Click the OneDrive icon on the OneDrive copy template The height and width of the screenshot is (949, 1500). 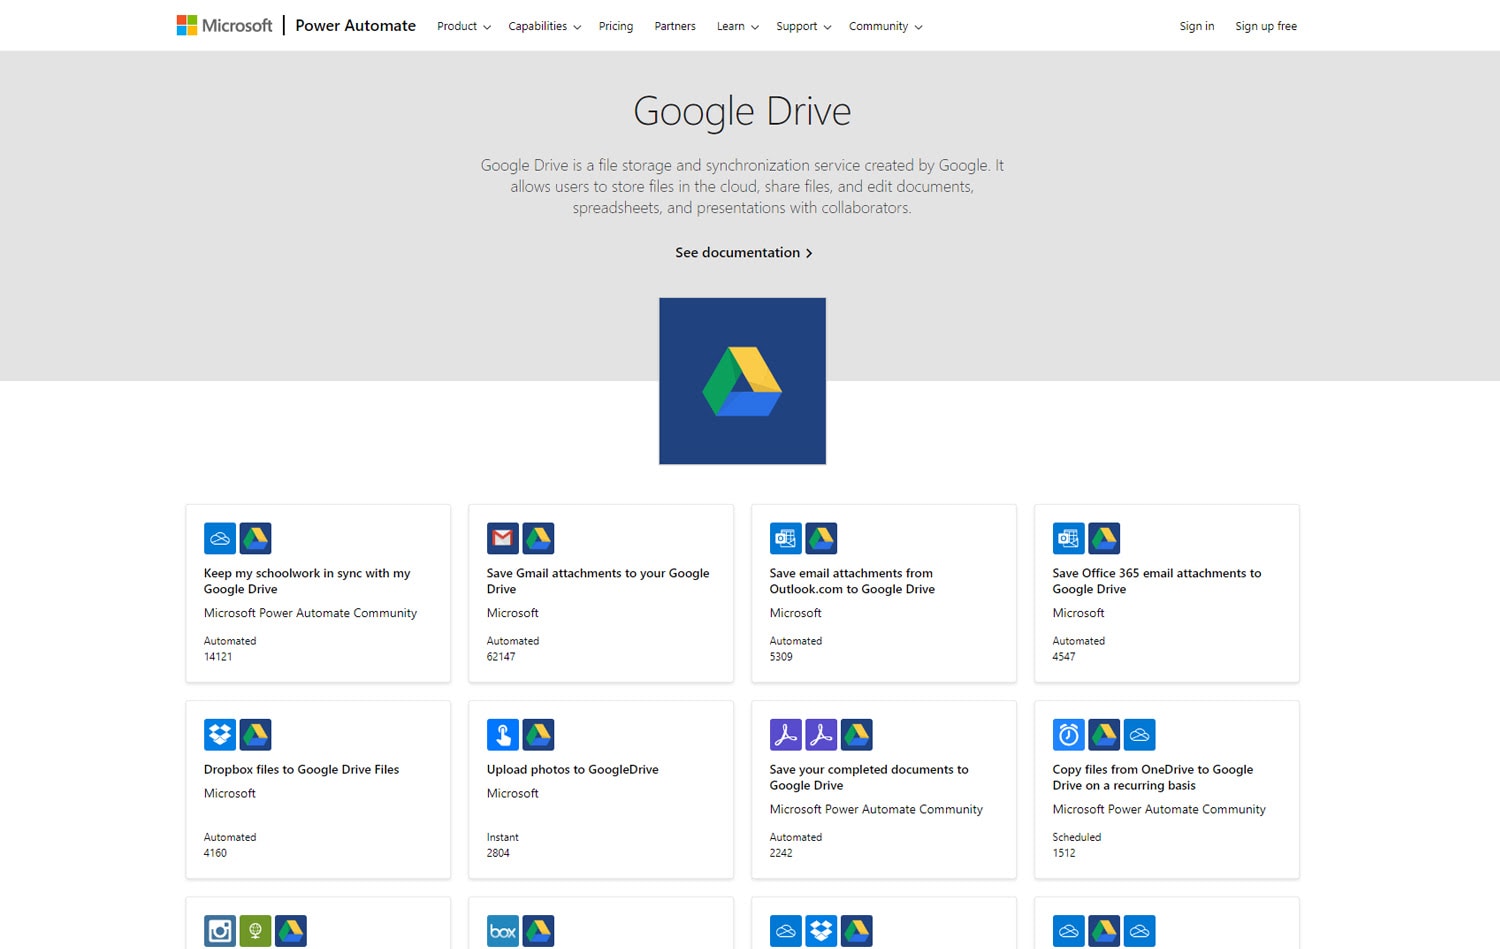coord(1140,734)
